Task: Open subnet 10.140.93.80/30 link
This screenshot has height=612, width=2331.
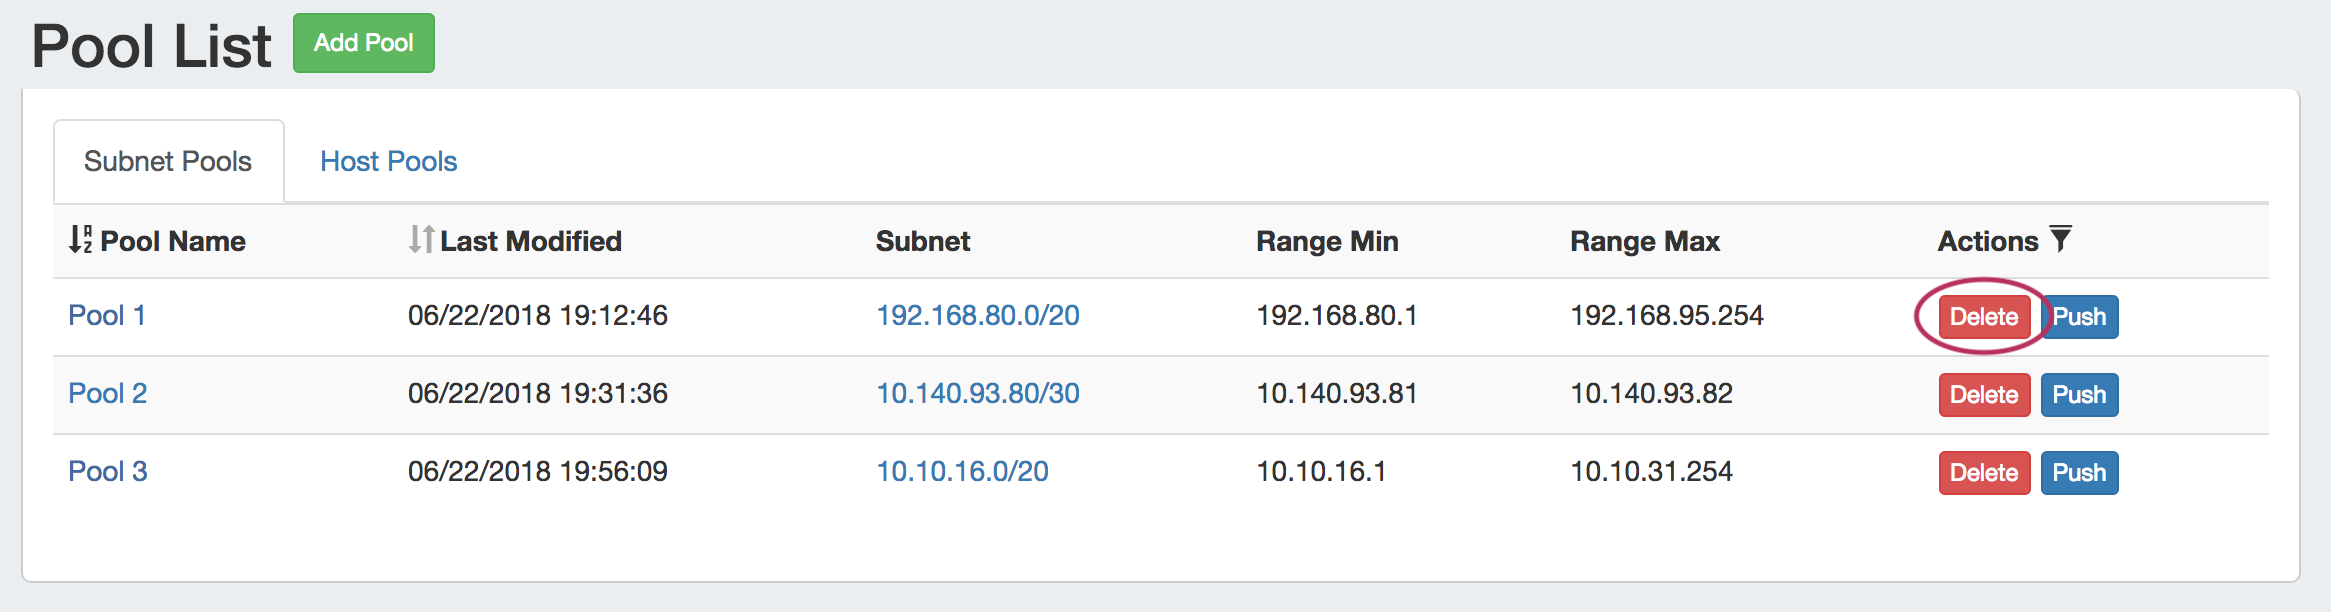Action: click(x=977, y=394)
